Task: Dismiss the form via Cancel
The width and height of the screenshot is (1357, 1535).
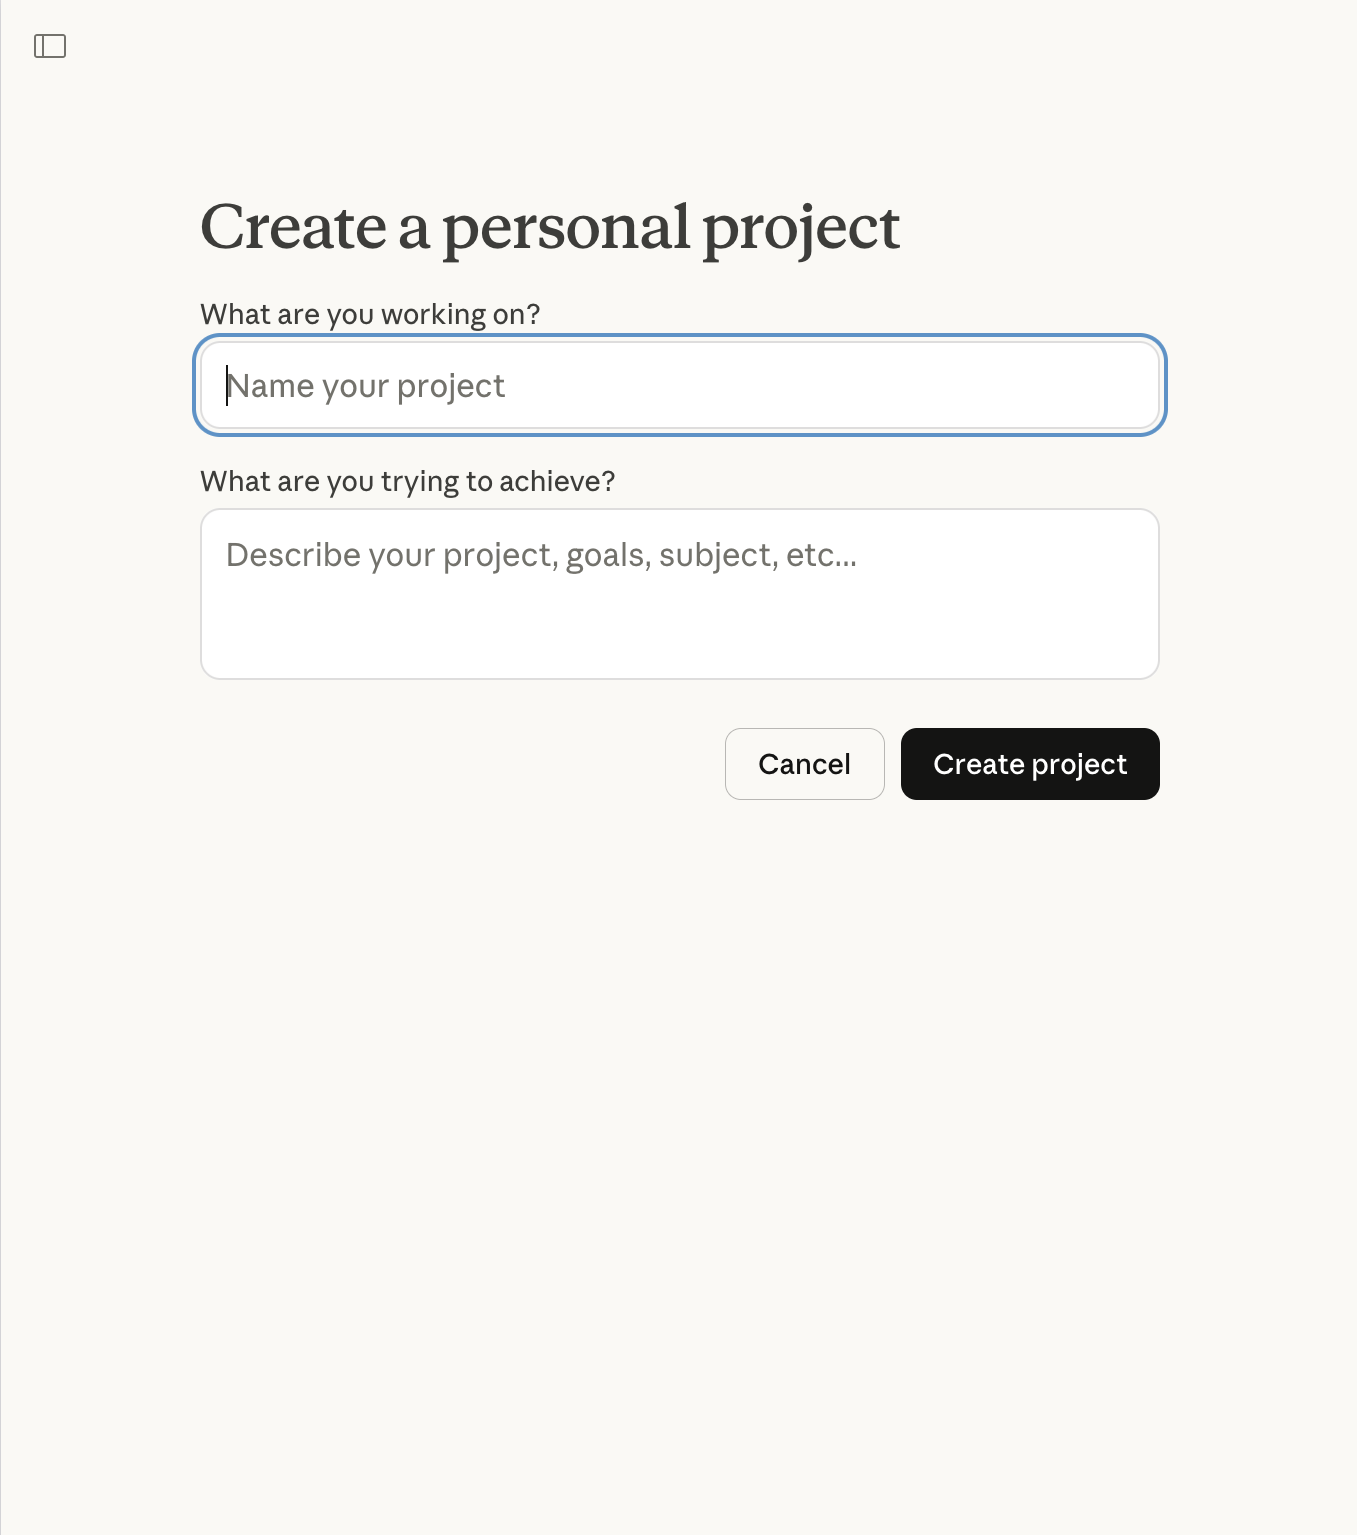Action: [x=804, y=764]
